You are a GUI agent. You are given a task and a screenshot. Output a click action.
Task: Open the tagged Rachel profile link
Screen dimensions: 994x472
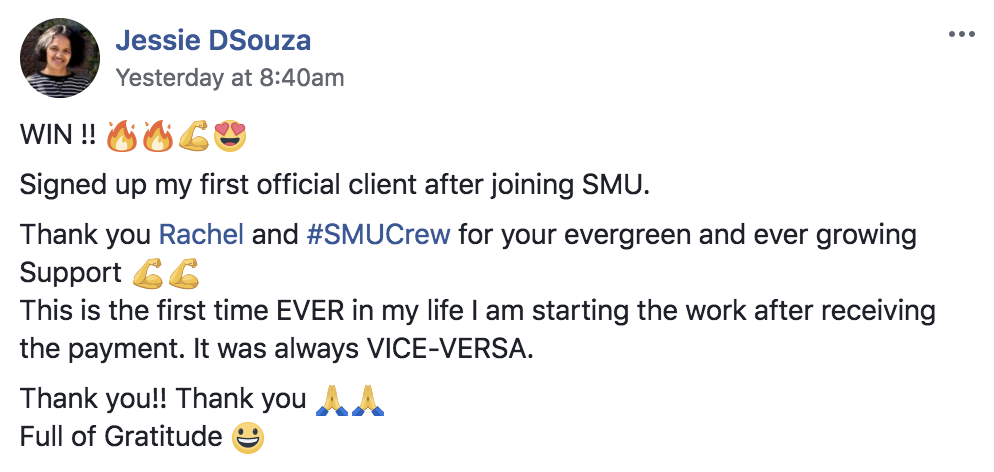tap(201, 235)
